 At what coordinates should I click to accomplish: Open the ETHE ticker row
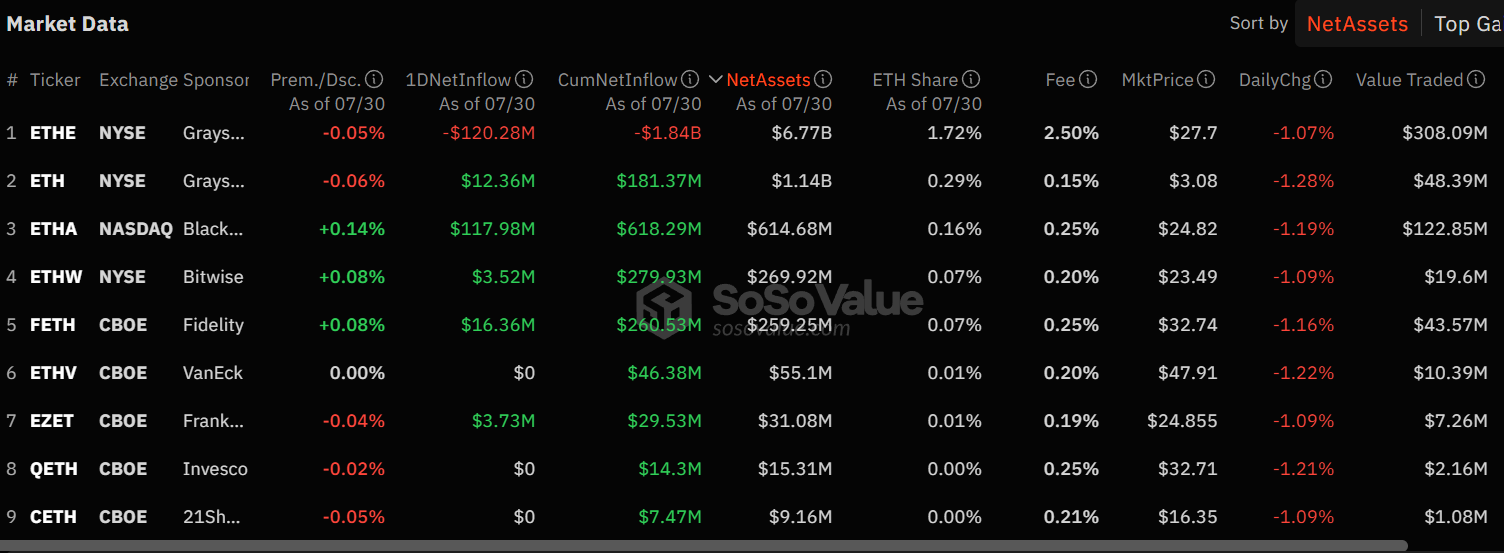(53, 133)
